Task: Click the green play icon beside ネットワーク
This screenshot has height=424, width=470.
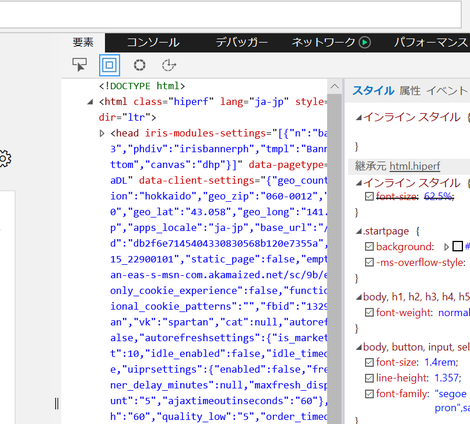Action: (365, 43)
